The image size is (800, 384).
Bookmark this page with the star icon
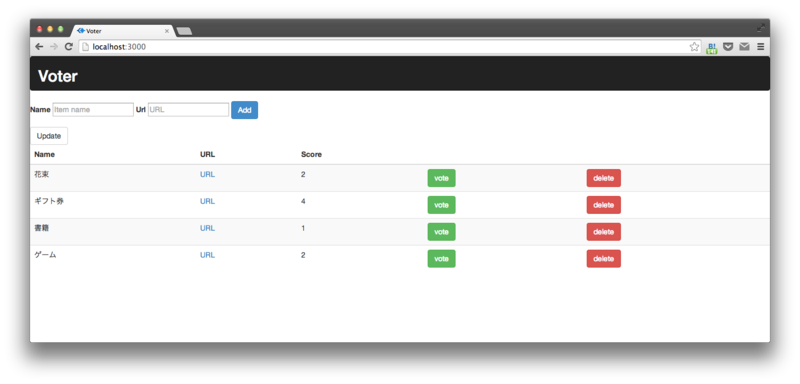(x=694, y=47)
